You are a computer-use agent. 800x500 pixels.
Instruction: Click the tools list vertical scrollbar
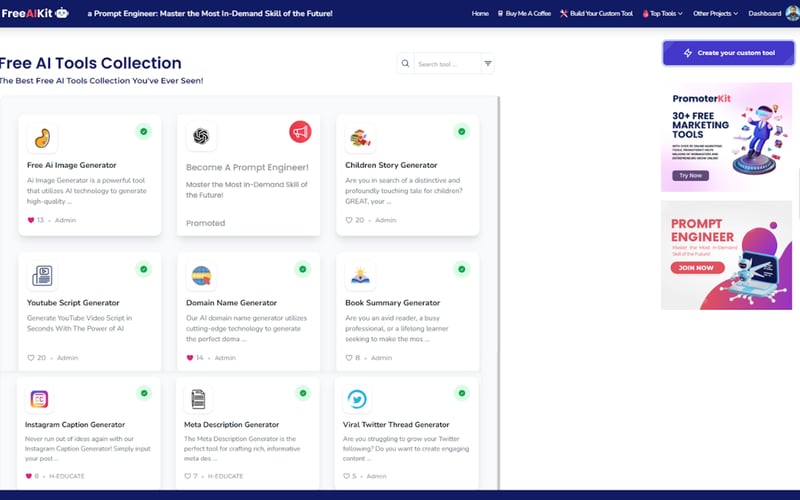[498, 293]
